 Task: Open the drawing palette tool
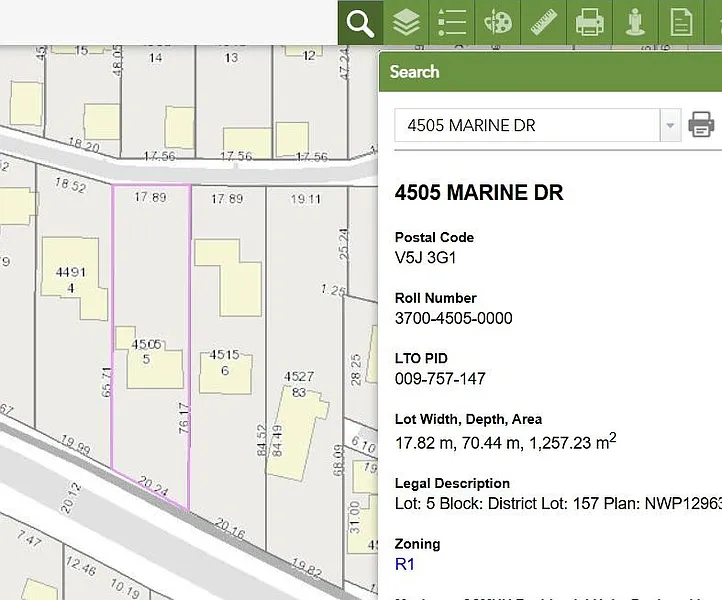[x=498, y=22]
